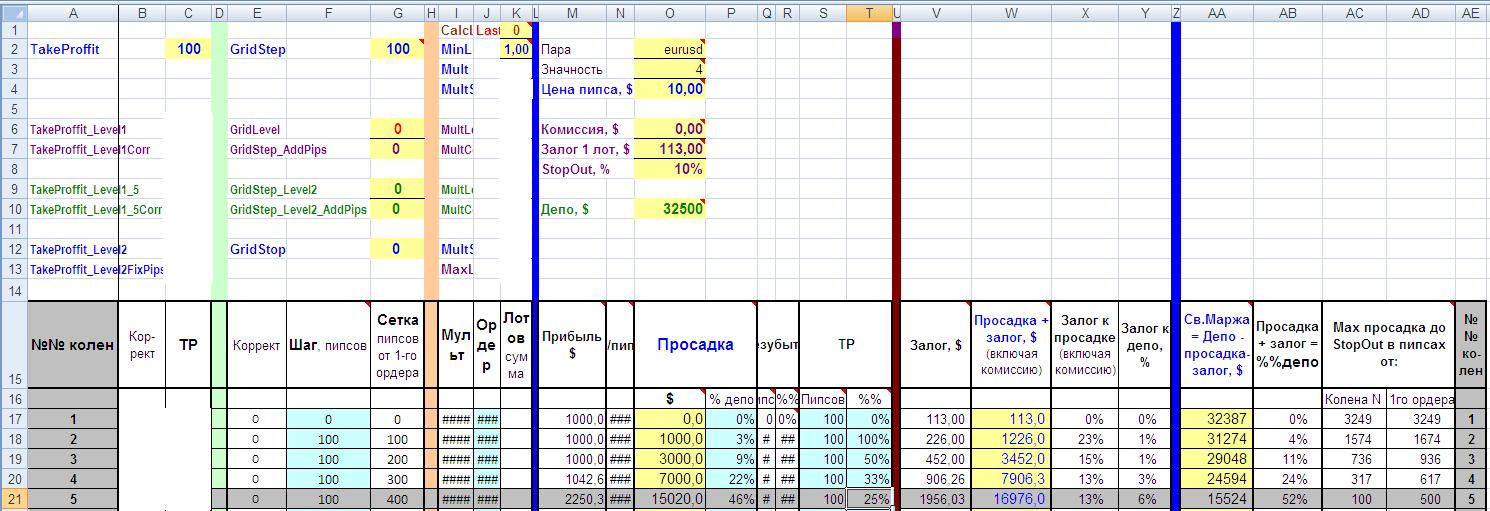Select column header AE

click(1471, 12)
